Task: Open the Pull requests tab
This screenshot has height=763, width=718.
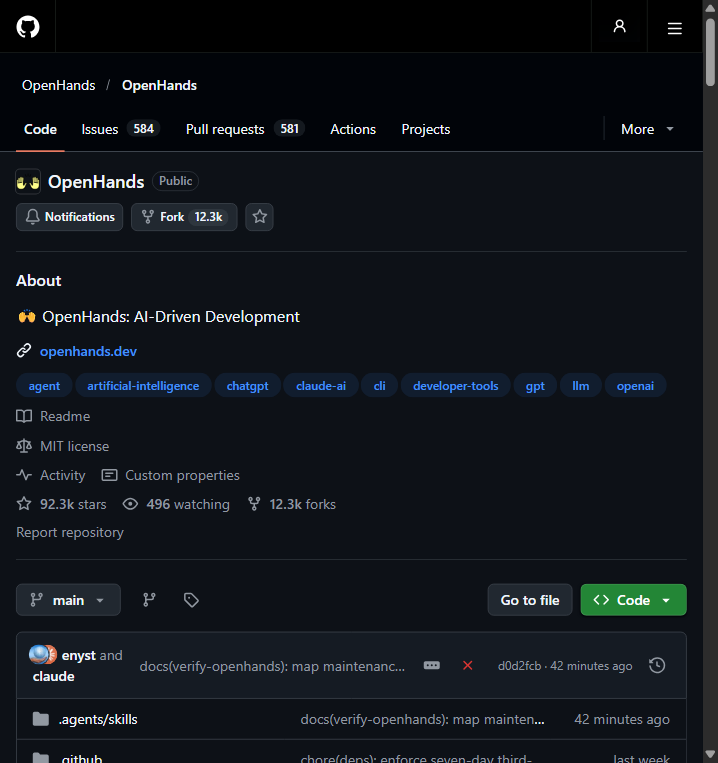Action: tap(245, 129)
